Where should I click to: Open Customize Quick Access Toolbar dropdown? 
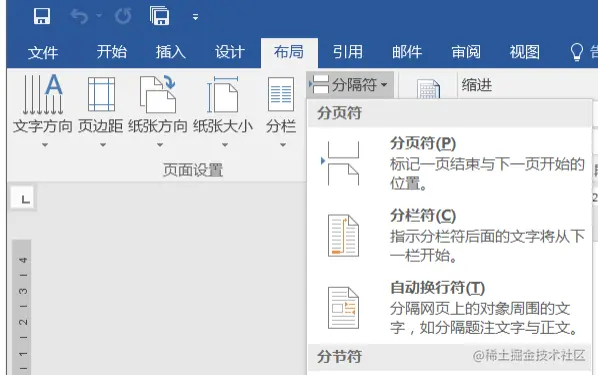195,17
